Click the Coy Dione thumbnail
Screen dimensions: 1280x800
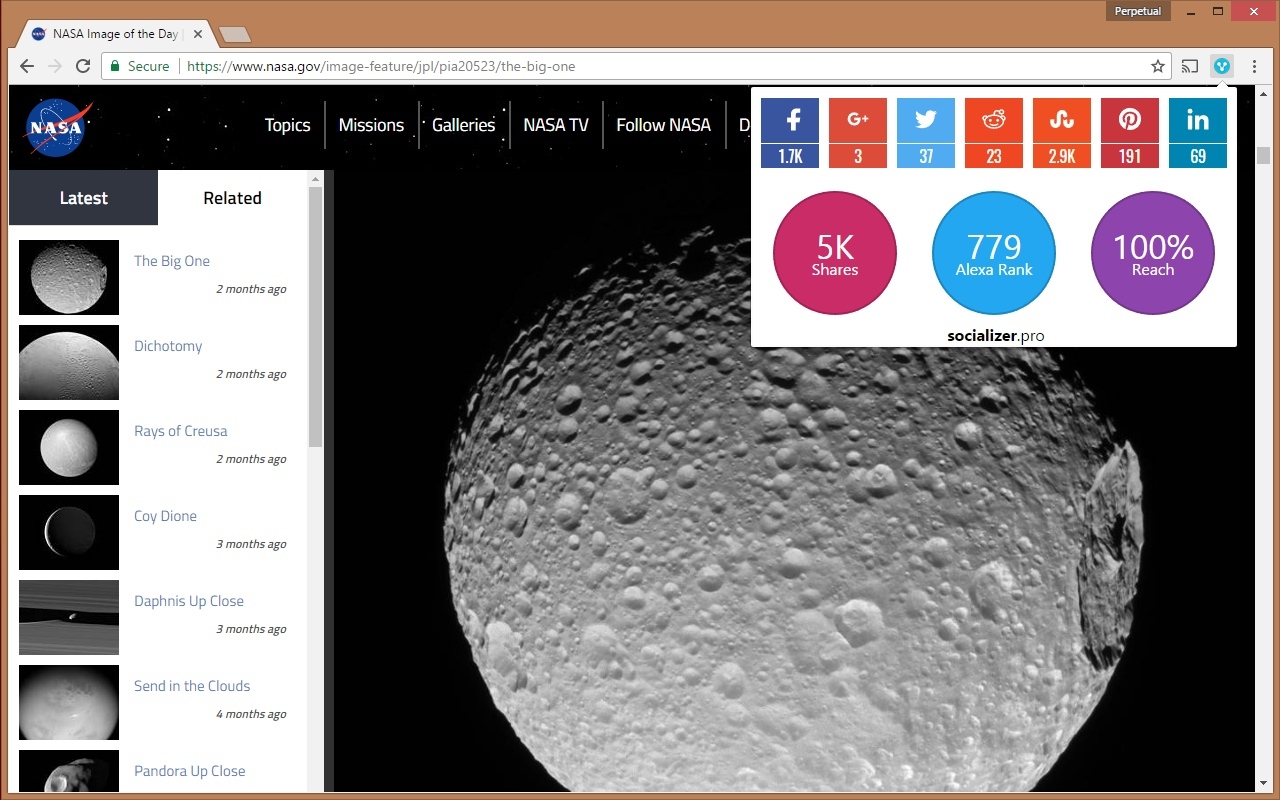69,532
